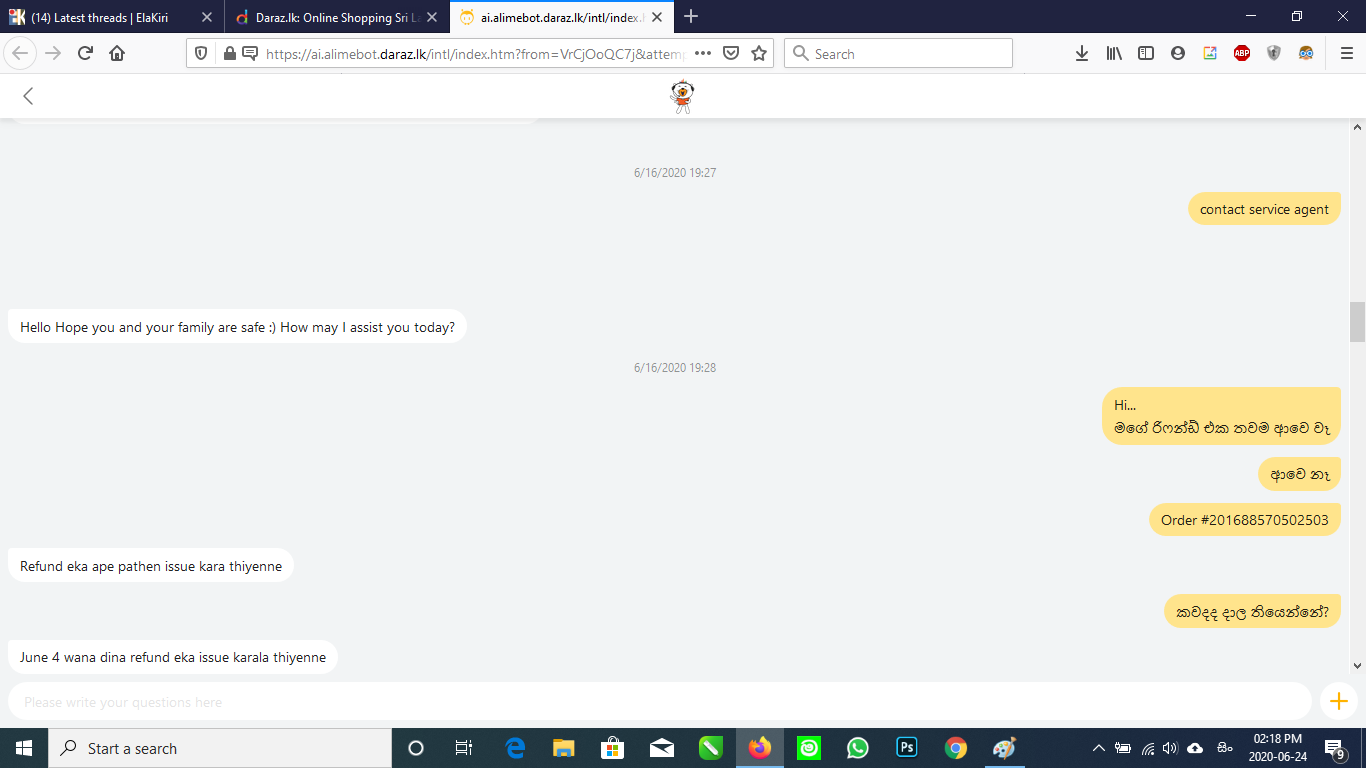Open Wi-Fi network settings in the tray

[1147, 748]
